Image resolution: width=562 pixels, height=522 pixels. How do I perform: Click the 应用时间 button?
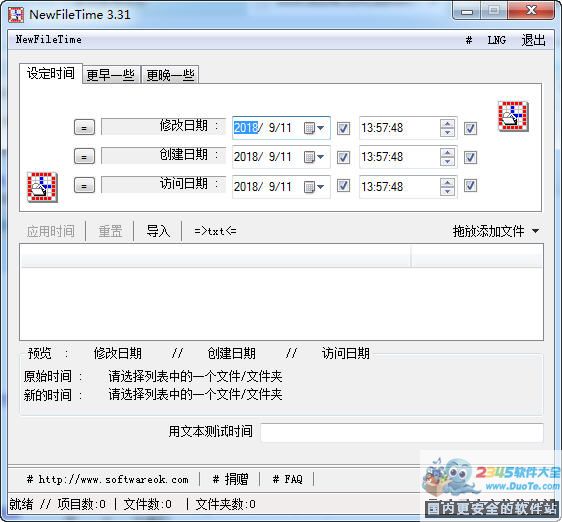(x=51, y=231)
